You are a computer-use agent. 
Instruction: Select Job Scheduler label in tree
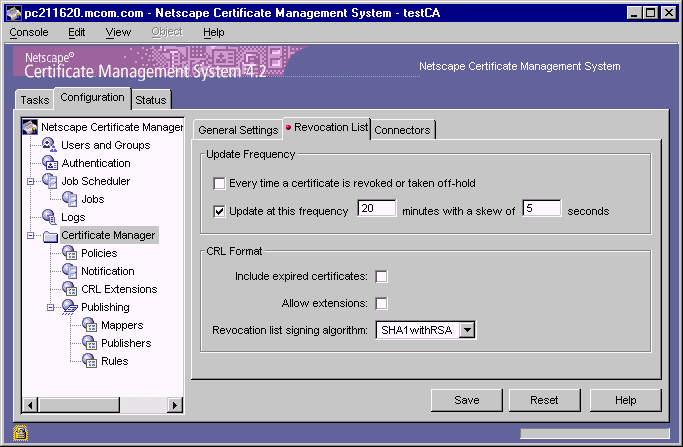95,181
